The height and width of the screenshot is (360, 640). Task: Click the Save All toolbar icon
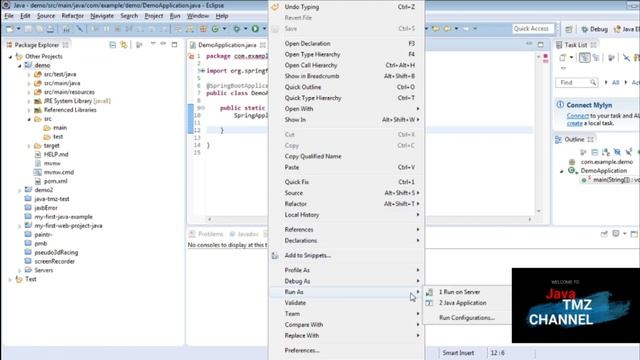pyautogui.click(x=39, y=29)
